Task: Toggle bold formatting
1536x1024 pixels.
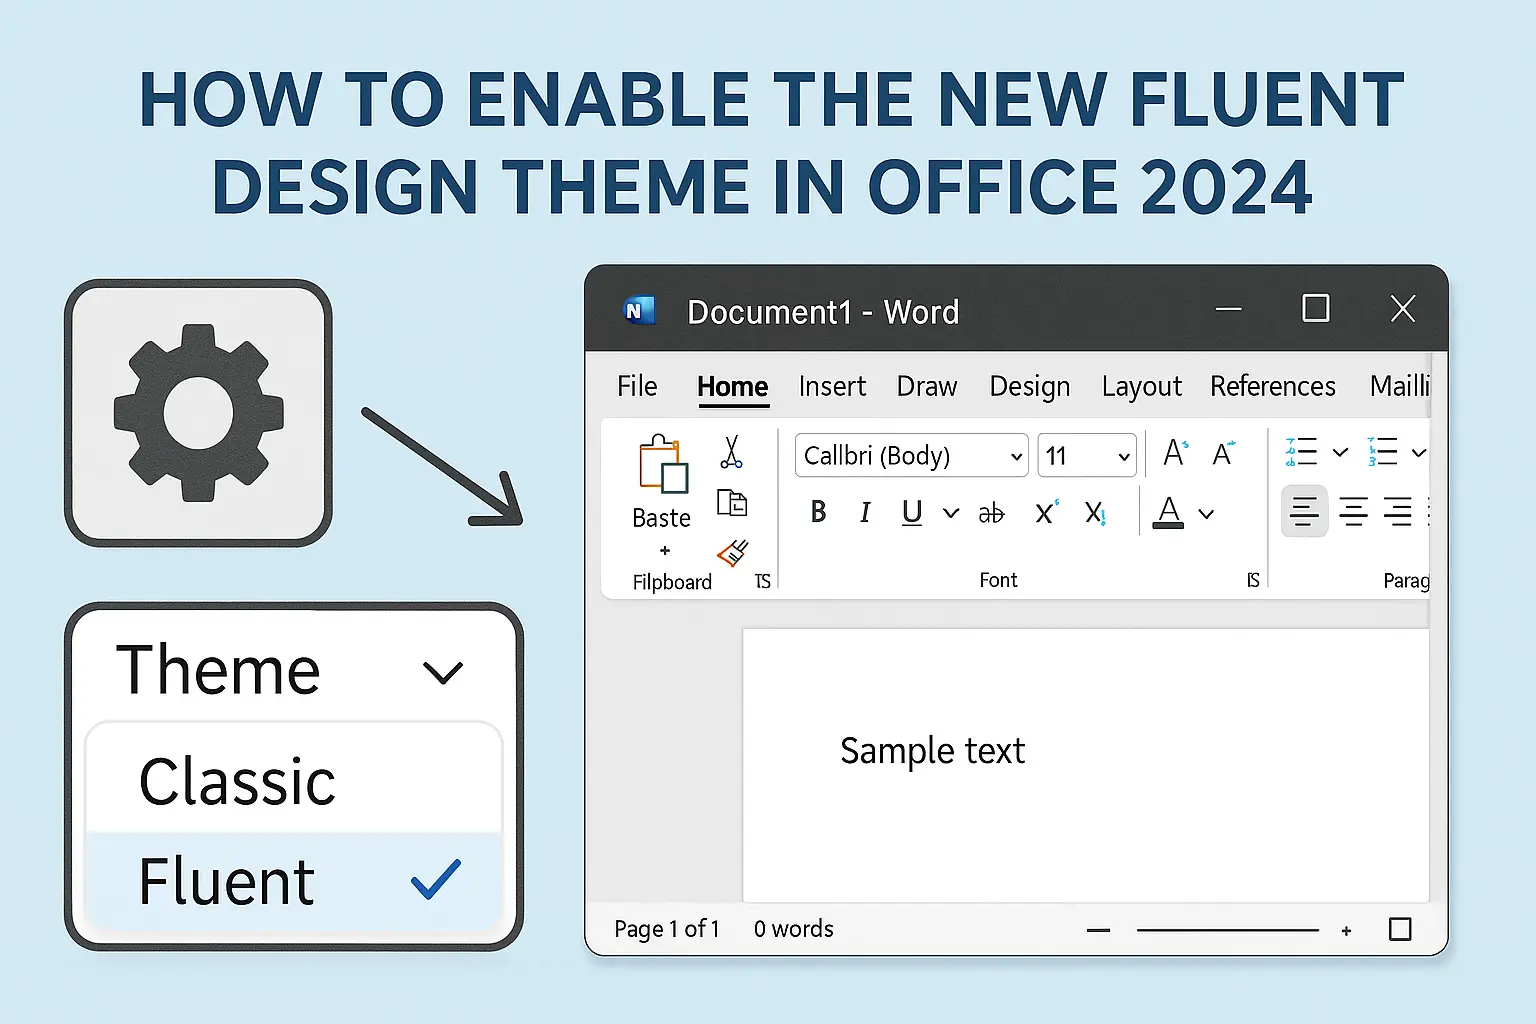Action: pyautogui.click(x=818, y=512)
